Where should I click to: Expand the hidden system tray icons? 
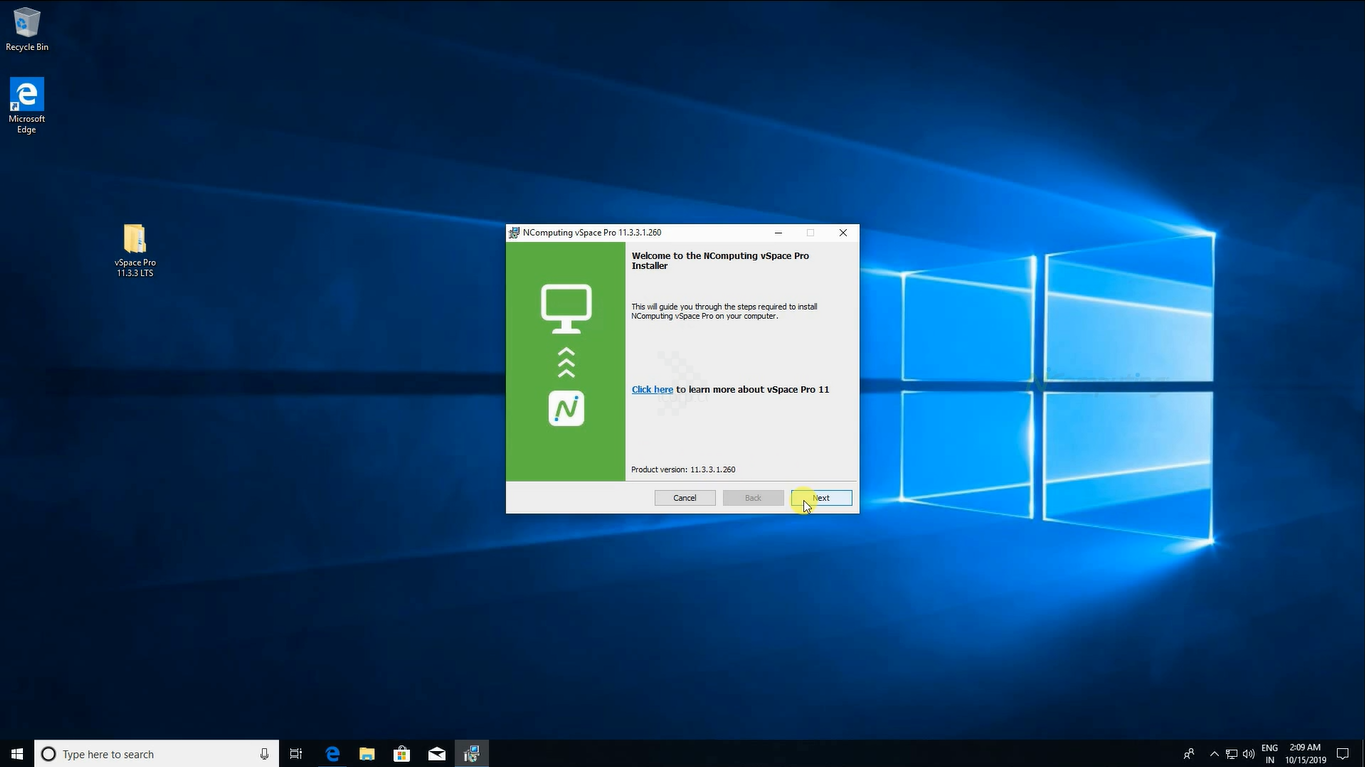[x=1214, y=754]
